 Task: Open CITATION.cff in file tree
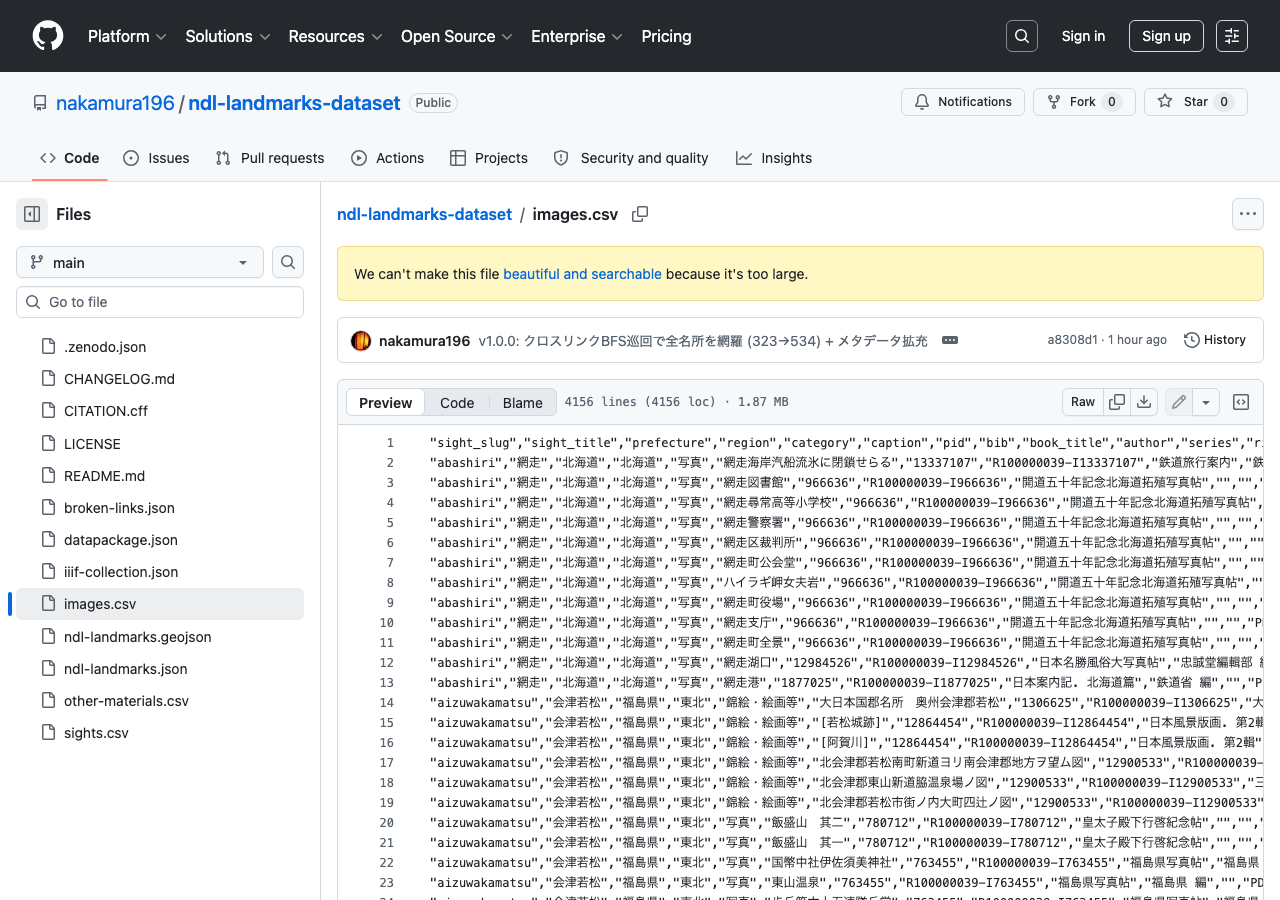[160, 411]
